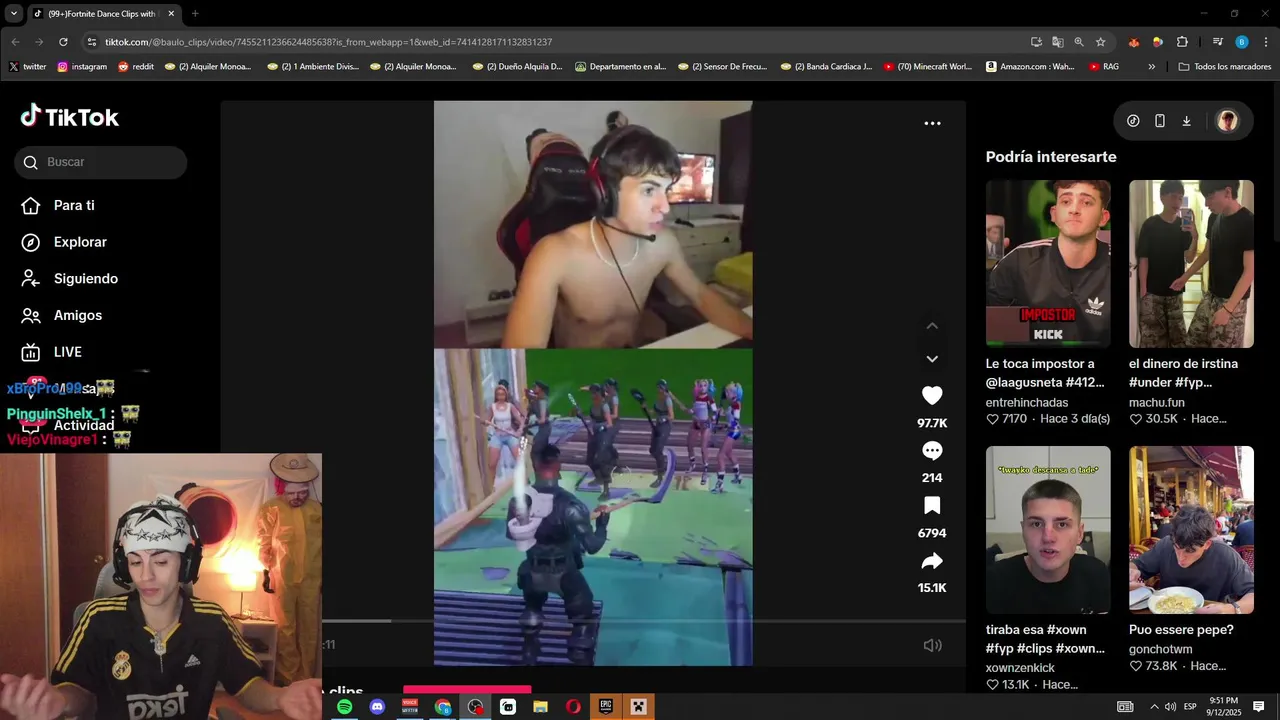The height and width of the screenshot is (720, 1280).
Task: Share the video using the arrow icon
Action: (x=932, y=561)
